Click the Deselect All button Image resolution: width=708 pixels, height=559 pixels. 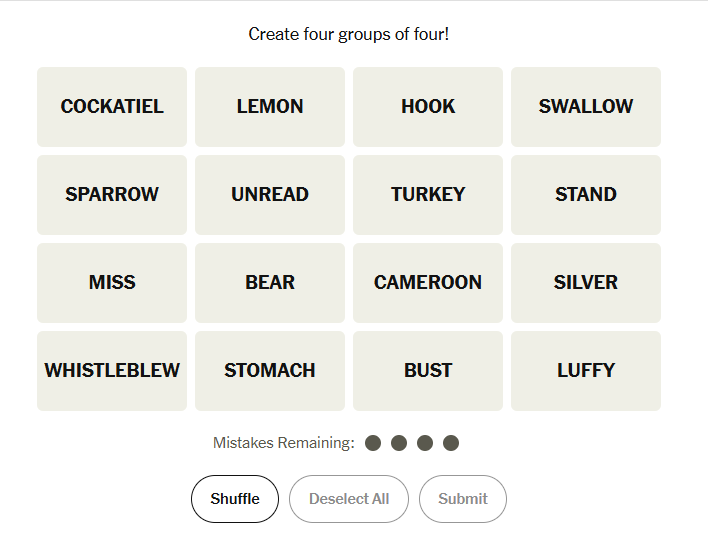349,499
